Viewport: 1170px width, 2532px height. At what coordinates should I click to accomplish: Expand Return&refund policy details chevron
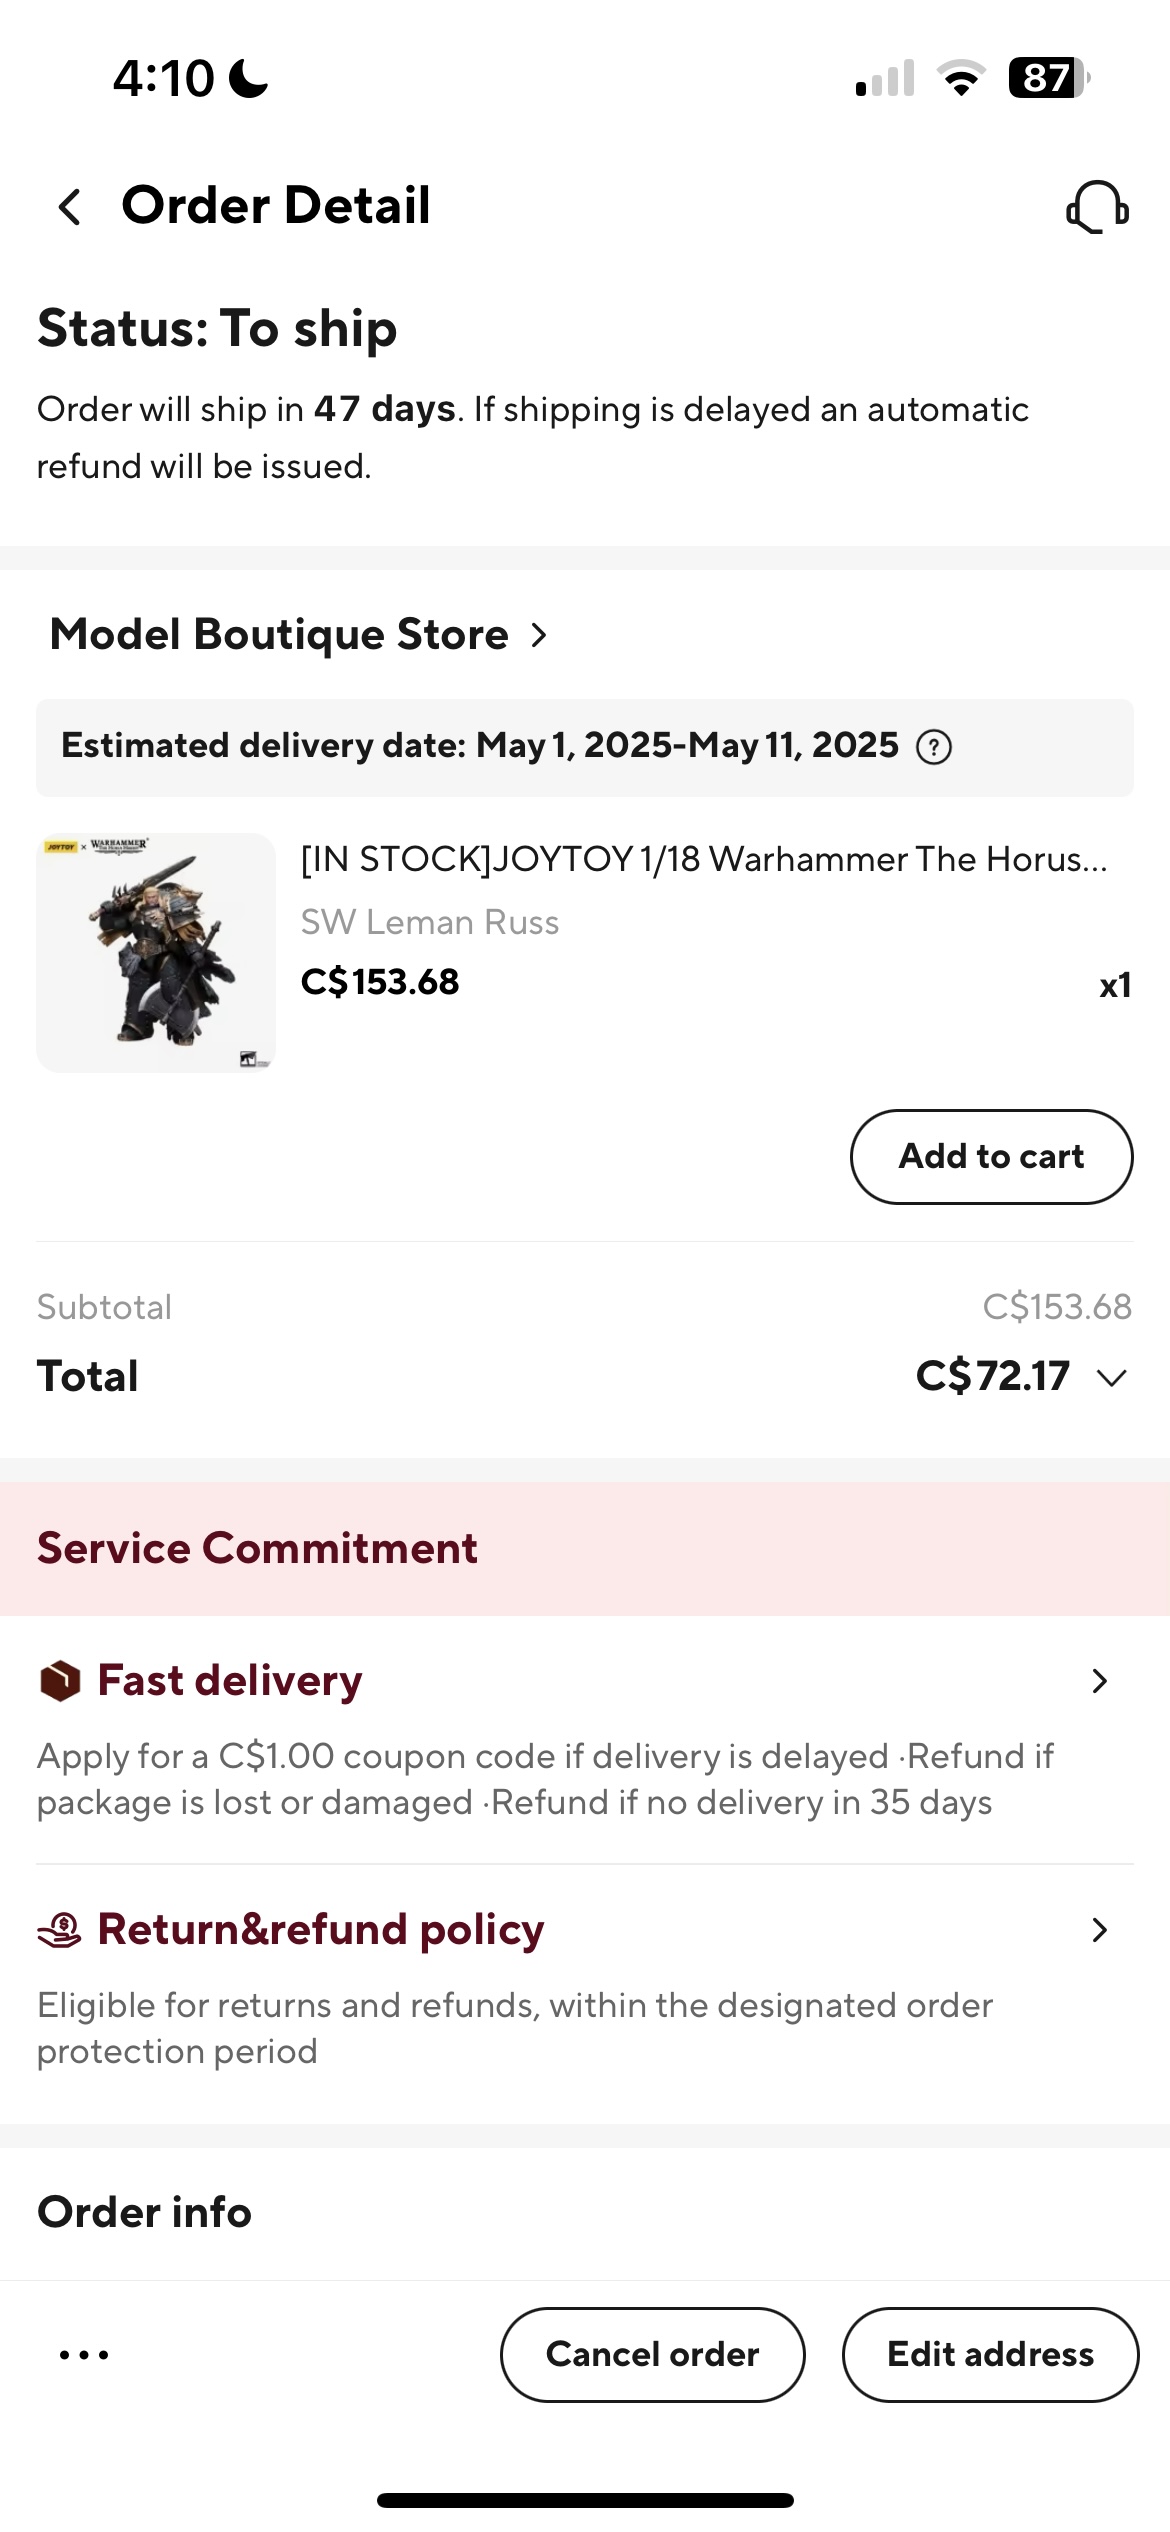click(1100, 1930)
